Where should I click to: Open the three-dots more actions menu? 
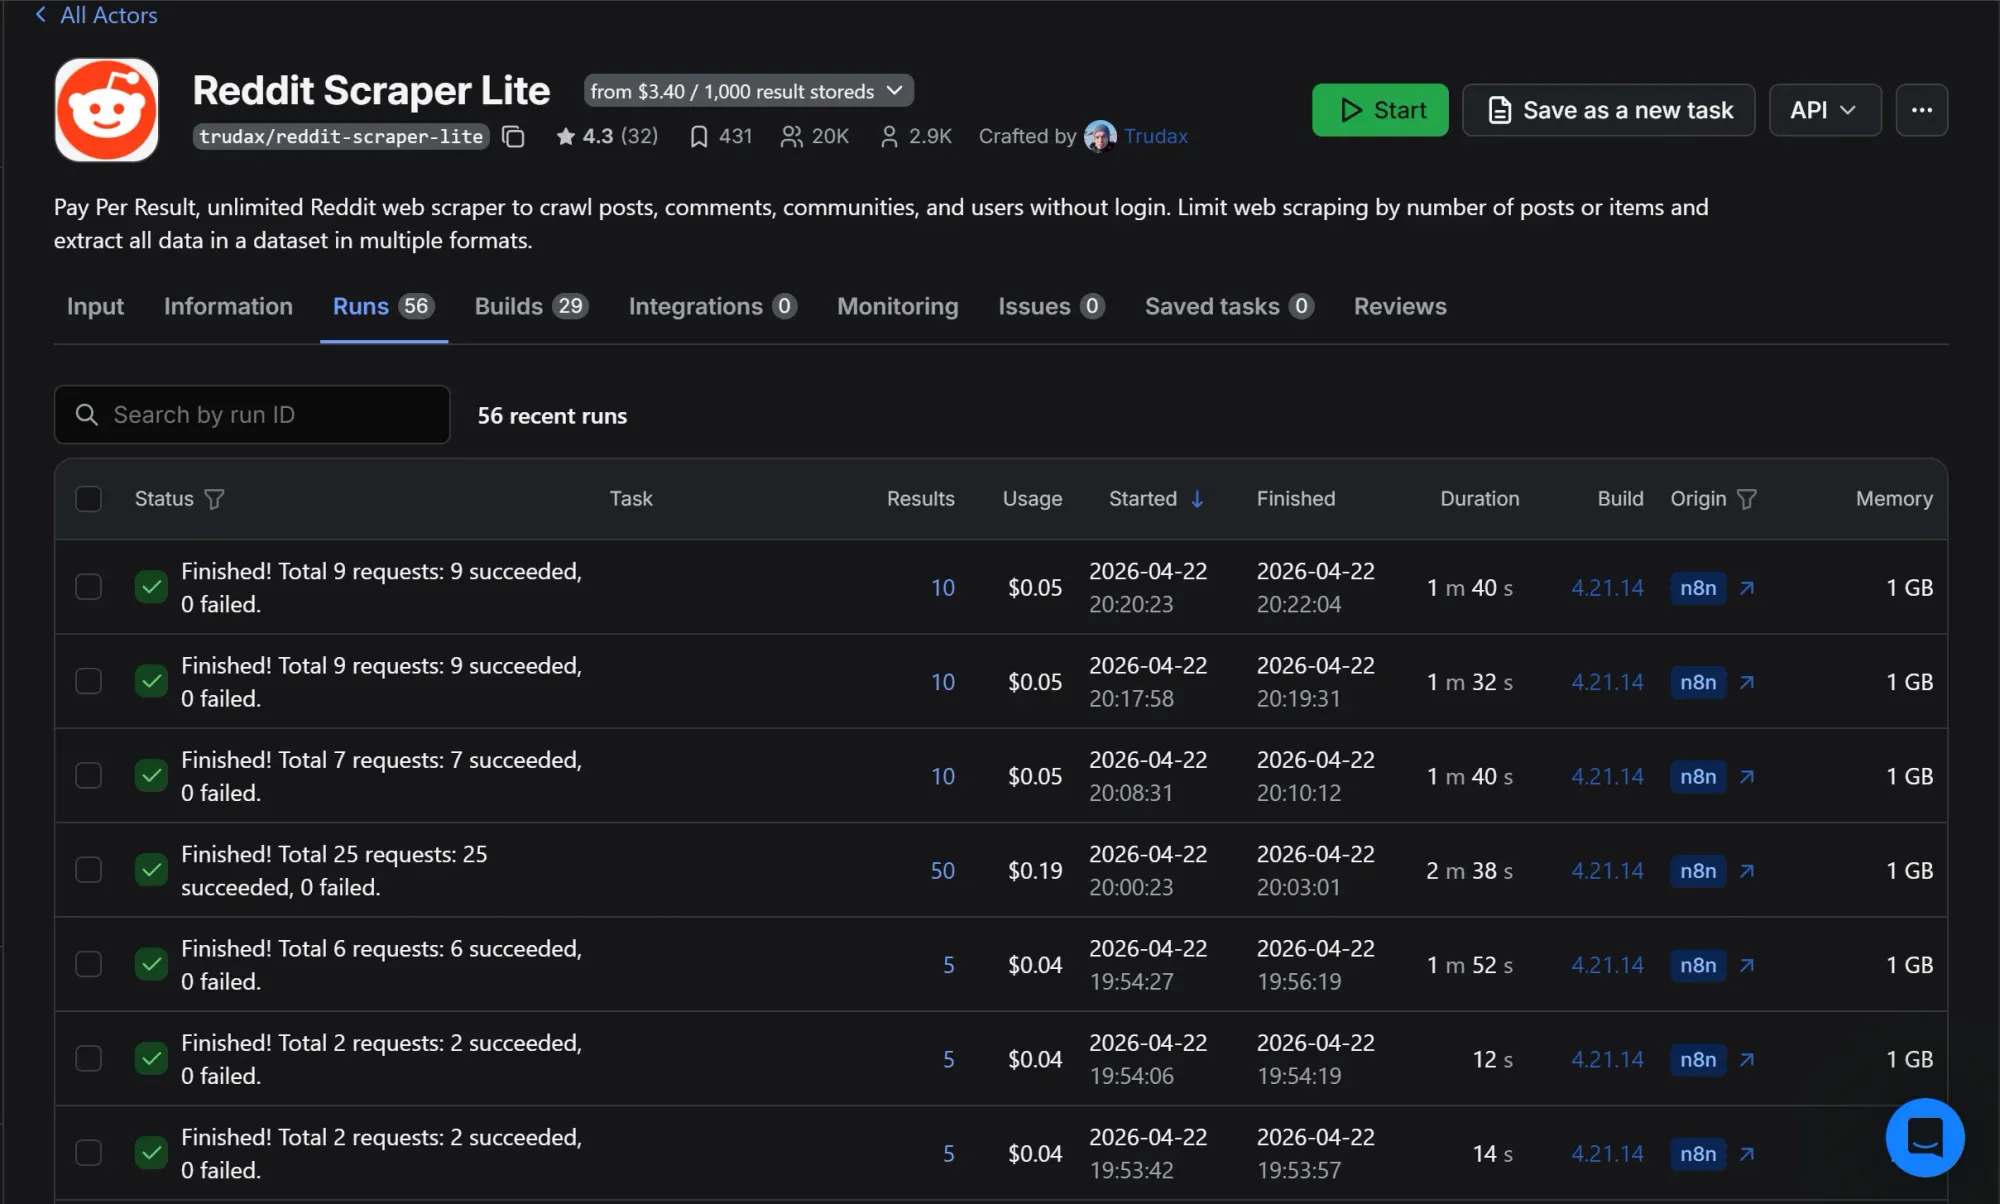click(x=1921, y=110)
